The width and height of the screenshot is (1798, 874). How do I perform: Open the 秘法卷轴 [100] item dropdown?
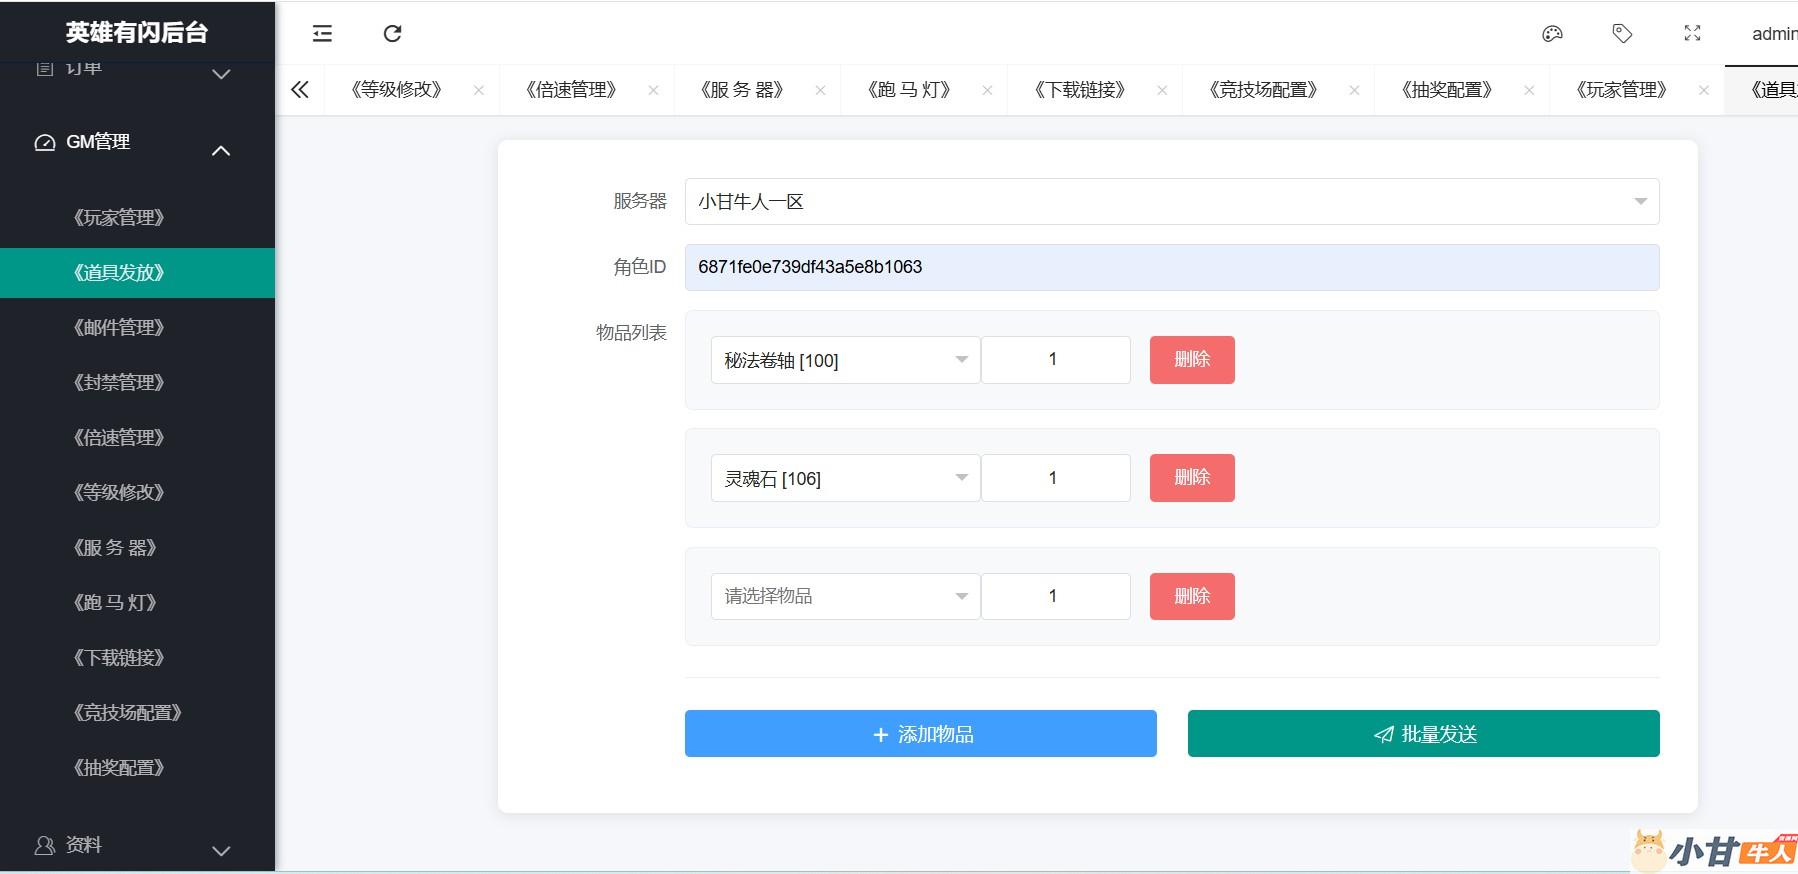(x=845, y=360)
